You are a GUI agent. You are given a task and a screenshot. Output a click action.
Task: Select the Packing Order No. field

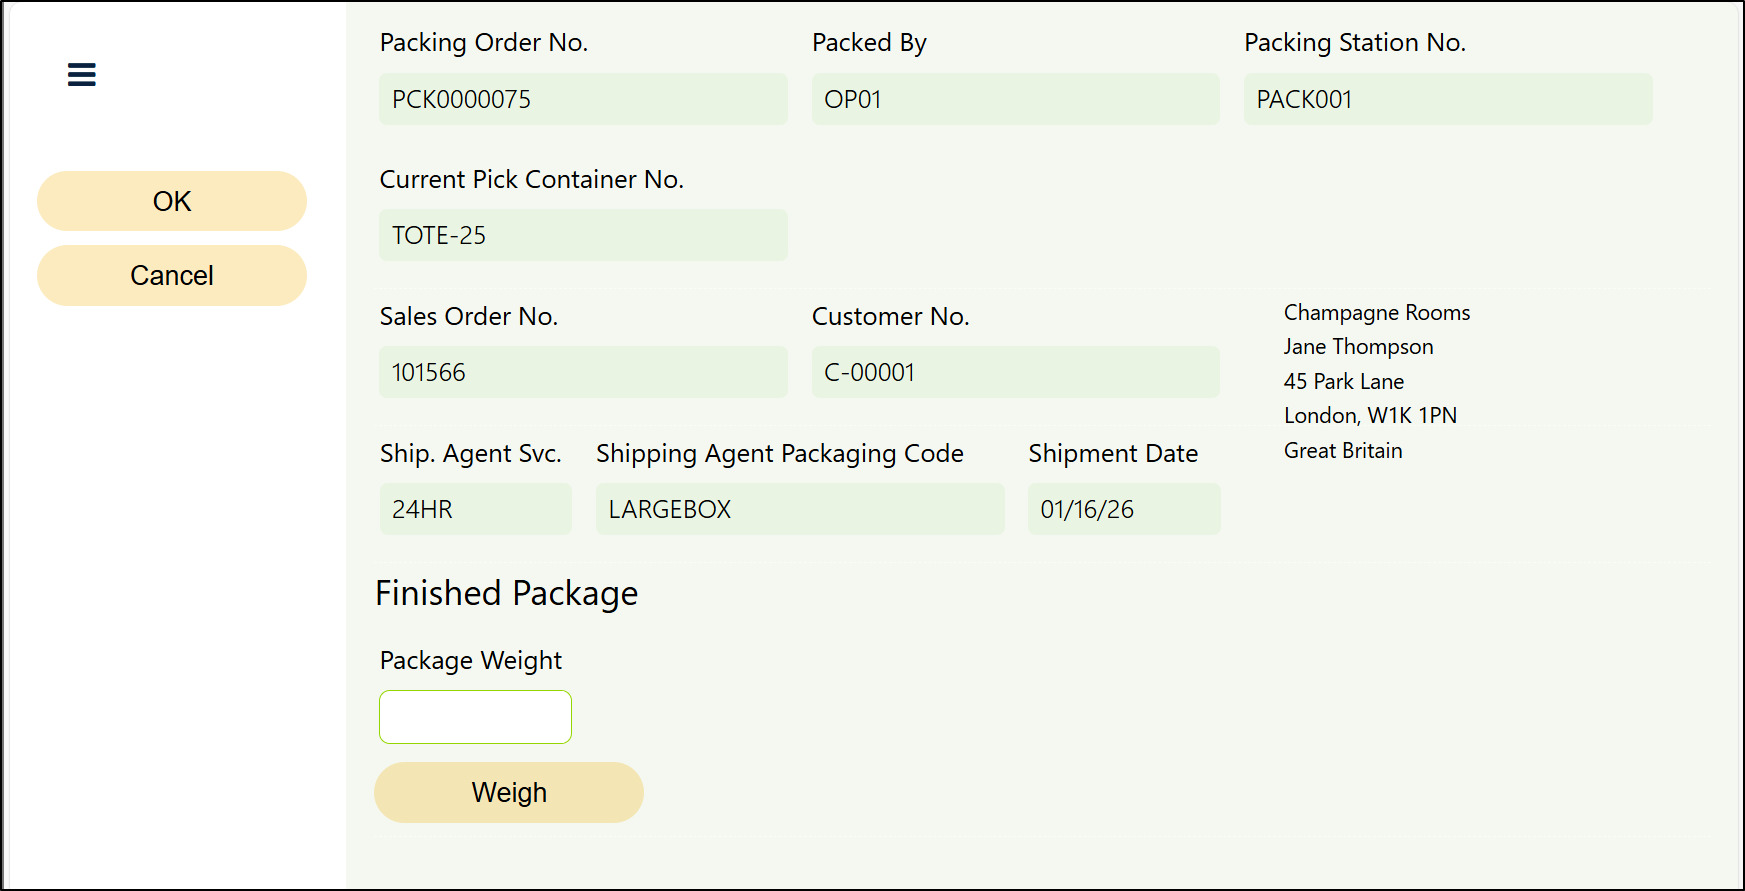(583, 99)
